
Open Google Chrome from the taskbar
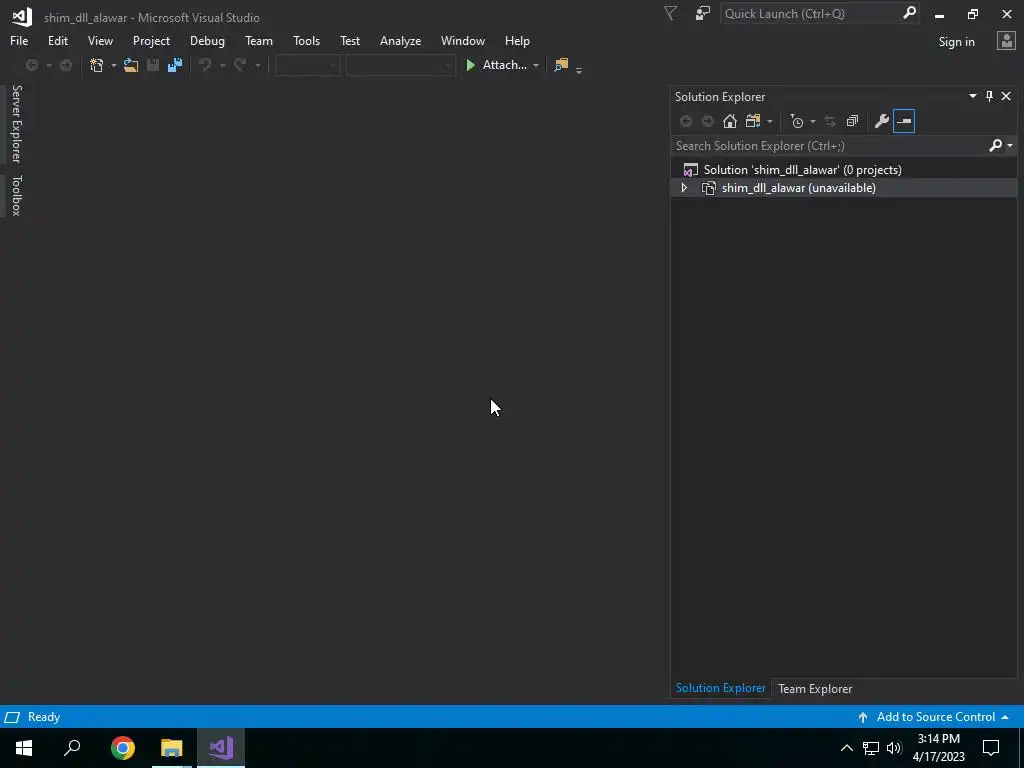tap(123, 748)
